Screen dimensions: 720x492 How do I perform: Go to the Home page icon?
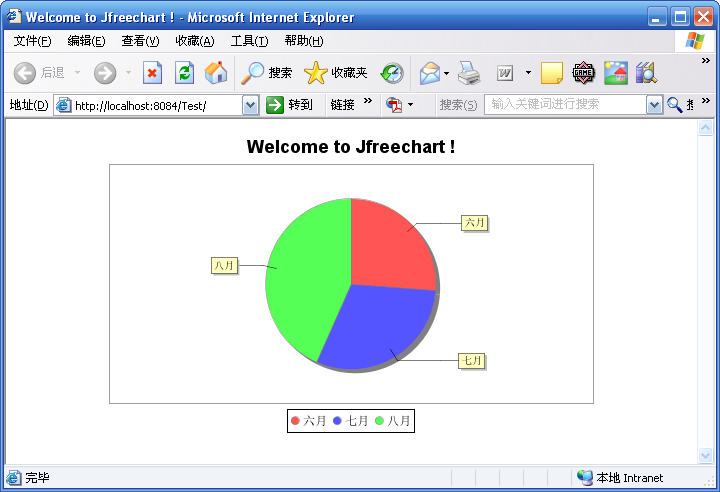tap(216, 73)
